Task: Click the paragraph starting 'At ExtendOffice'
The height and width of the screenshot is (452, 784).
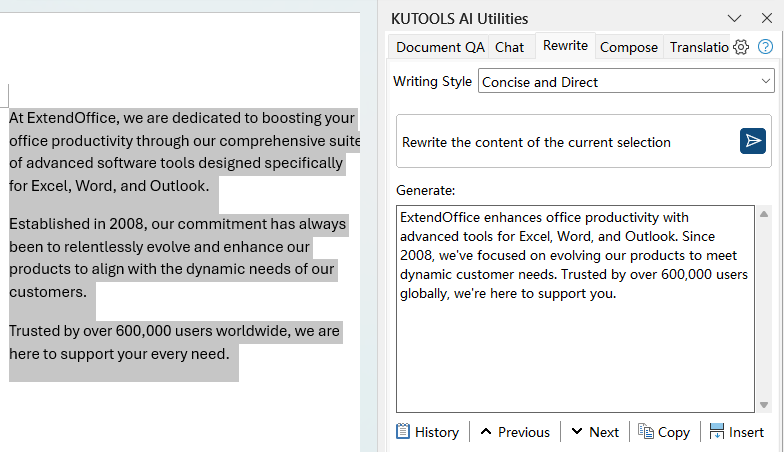Action: (x=184, y=152)
